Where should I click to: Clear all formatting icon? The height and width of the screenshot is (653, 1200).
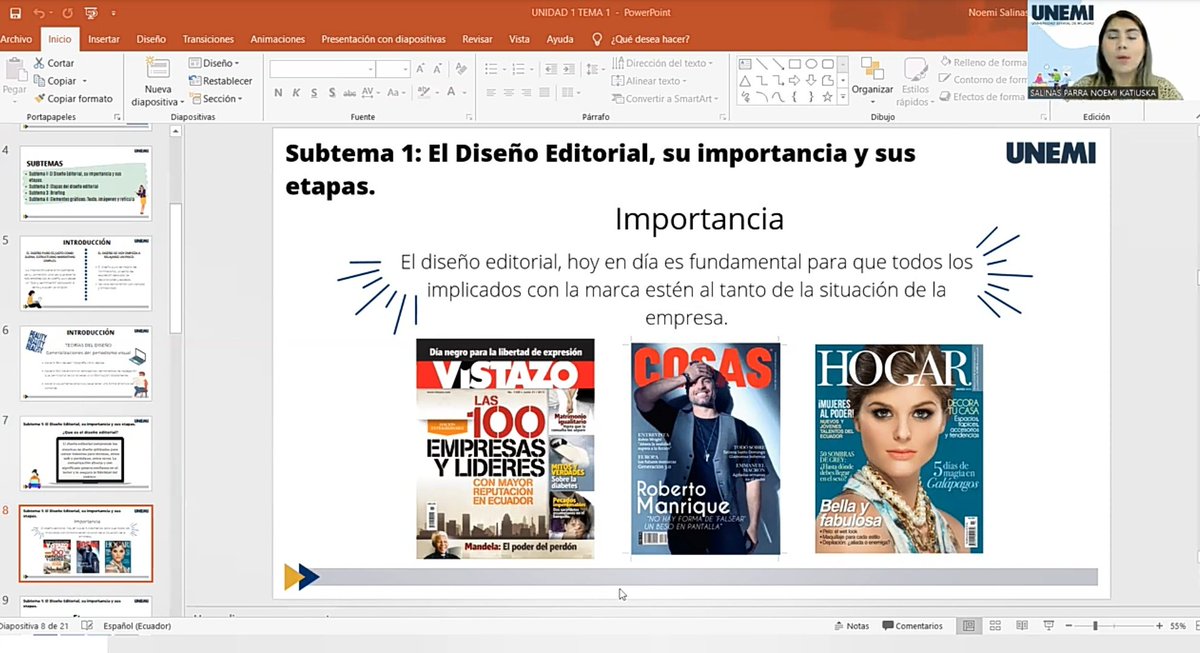point(460,69)
